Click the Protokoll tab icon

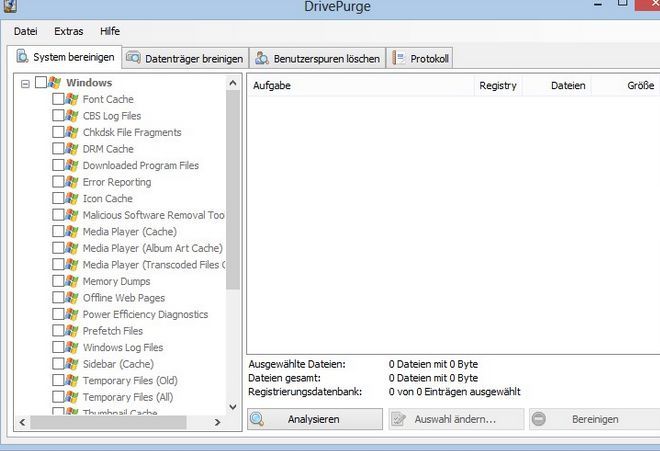tap(398, 58)
